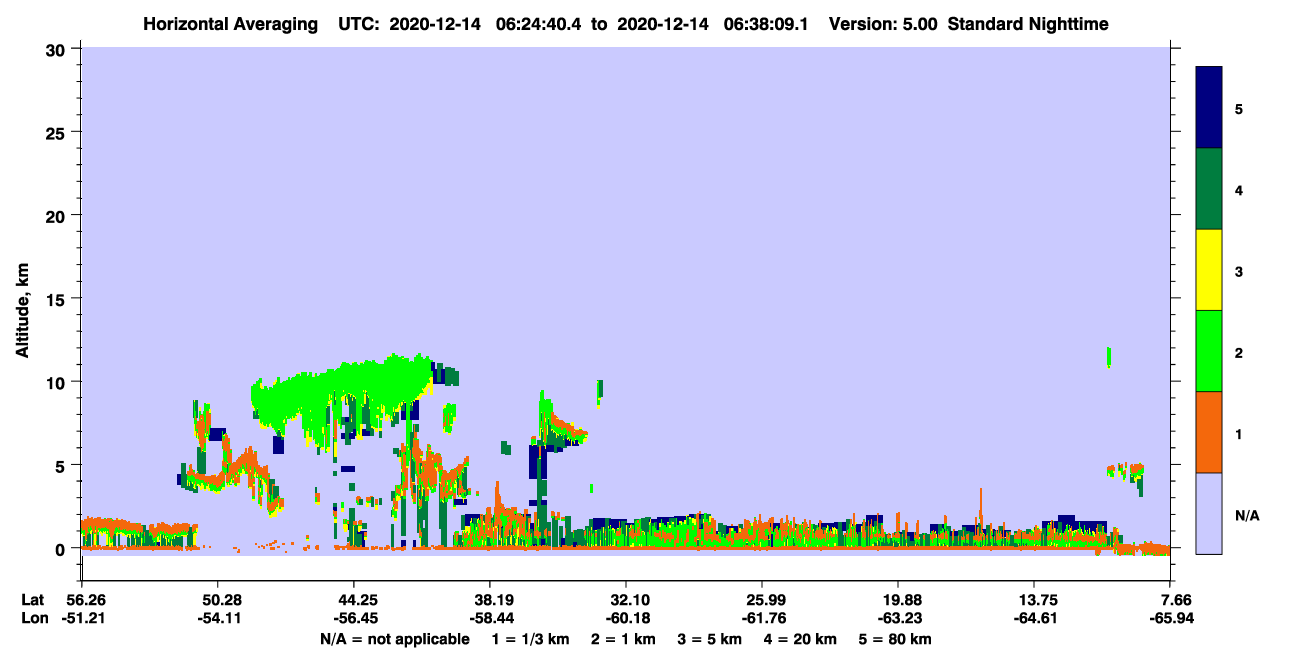Click longitude value -65.94
The width and height of the screenshot is (1300, 667).
[x=1173, y=618]
